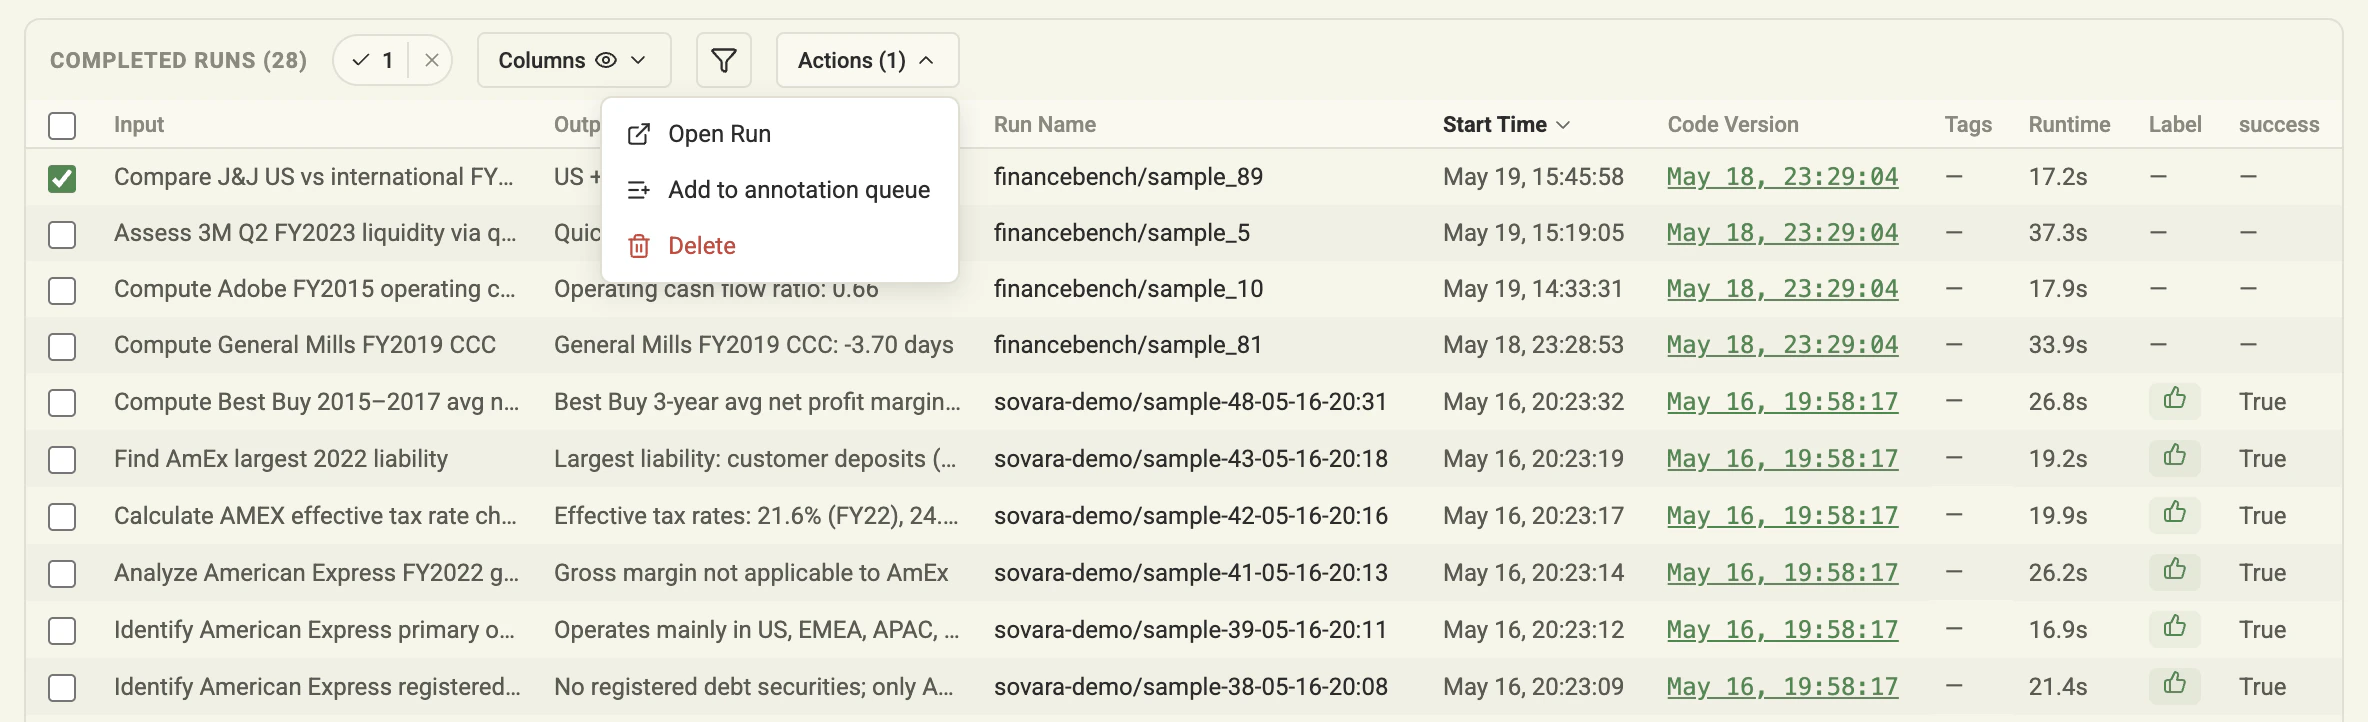This screenshot has width=2368, height=722.
Task: Click run name sovara-demo/sample-48-05-16-20:31
Action: tap(1190, 402)
